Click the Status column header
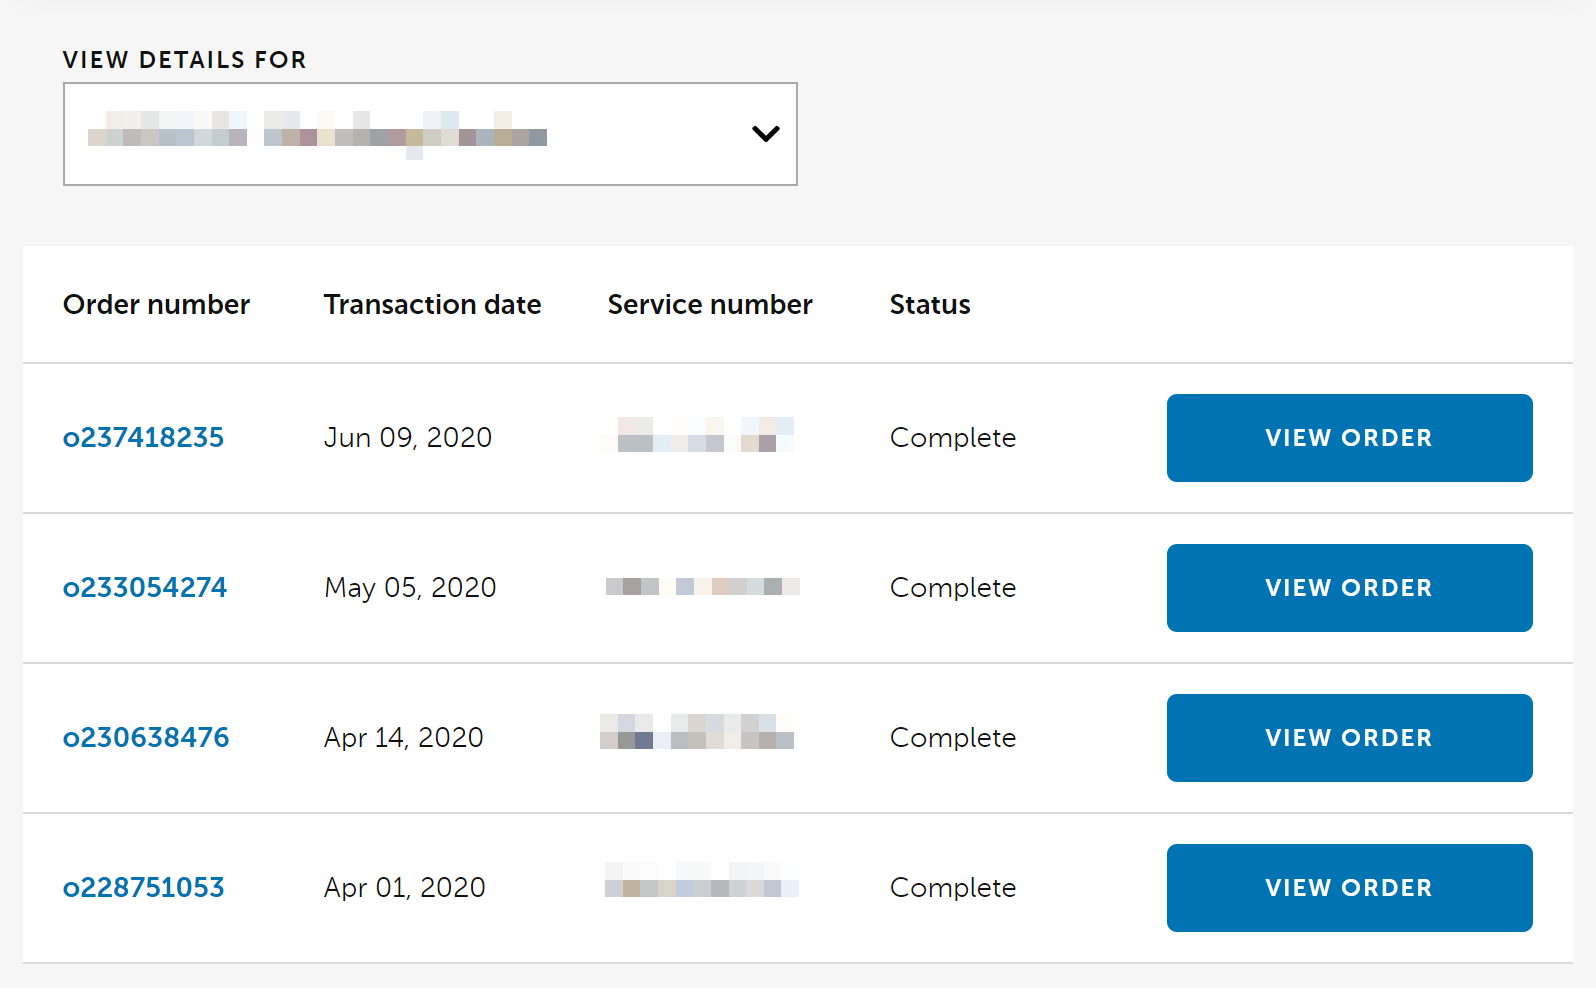 [929, 304]
